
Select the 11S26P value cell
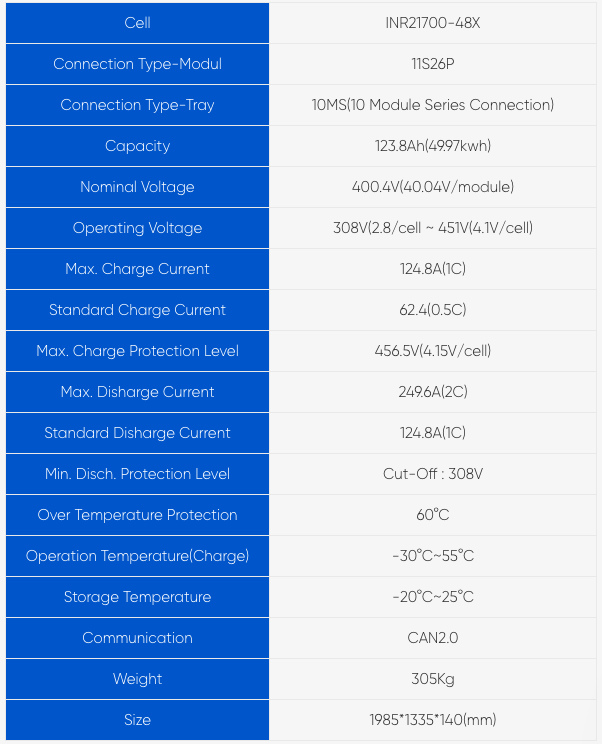coord(432,64)
